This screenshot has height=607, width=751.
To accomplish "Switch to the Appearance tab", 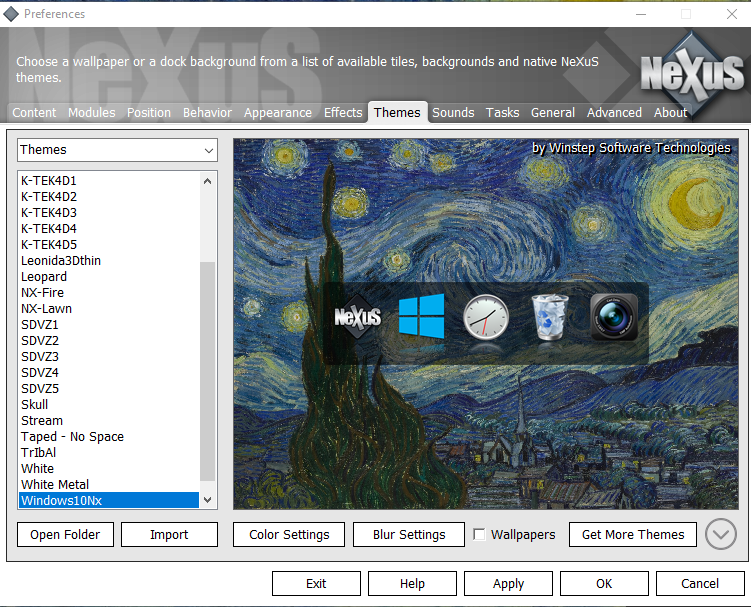I will click(277, 113).
